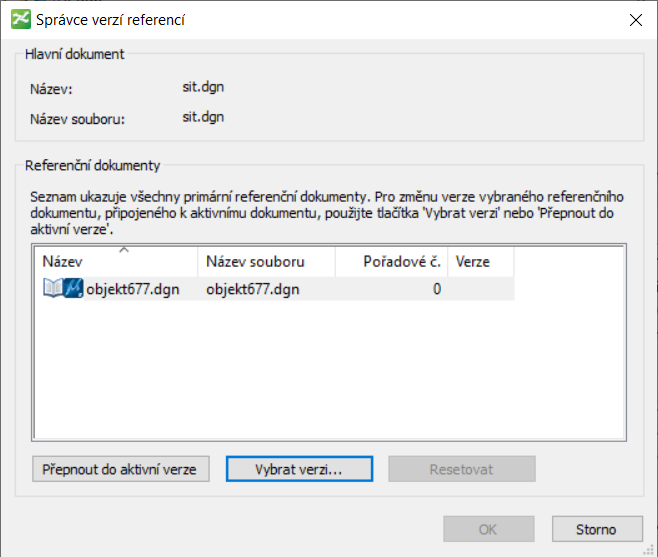Image resolution: width=658 pixels, height=557 pixels.
Task: Click the blue DGN file-type icon in row
Action: (74, 290)
